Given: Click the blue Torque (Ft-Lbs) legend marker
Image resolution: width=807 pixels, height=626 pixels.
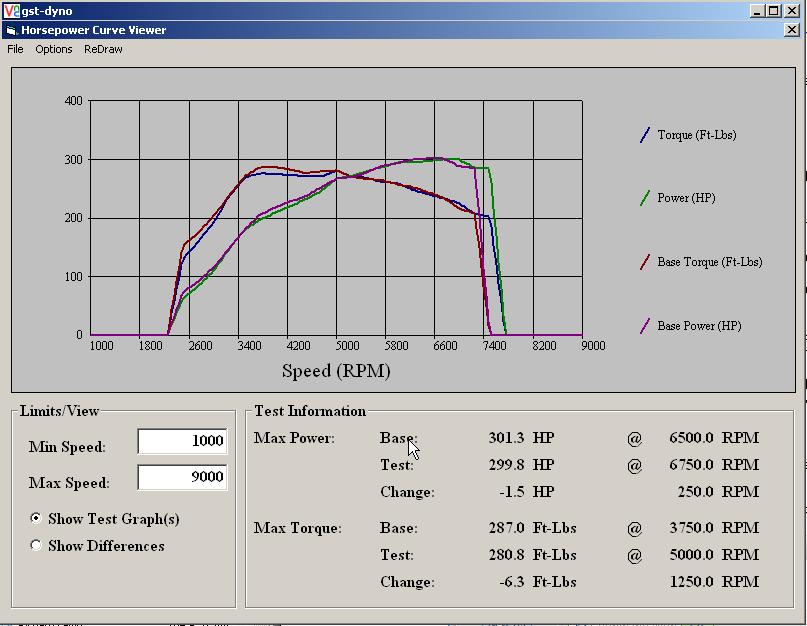Looking at the screenshot, I should [645, 135].
